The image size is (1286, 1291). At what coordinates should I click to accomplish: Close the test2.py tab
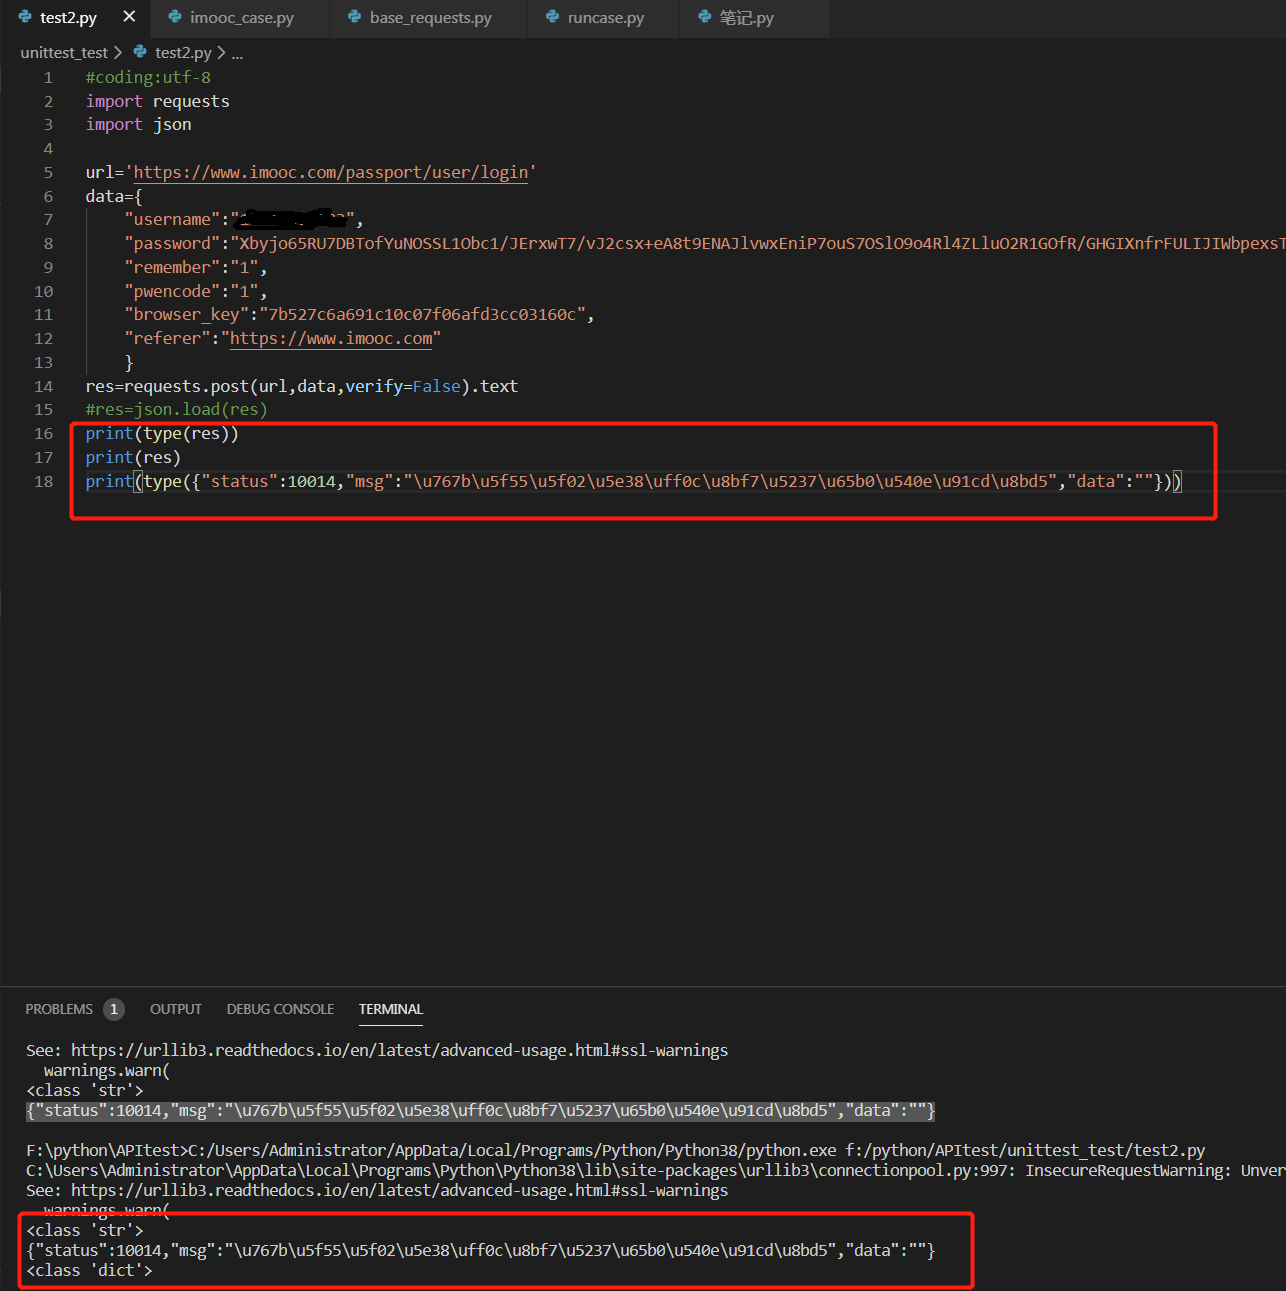(129, 17)
